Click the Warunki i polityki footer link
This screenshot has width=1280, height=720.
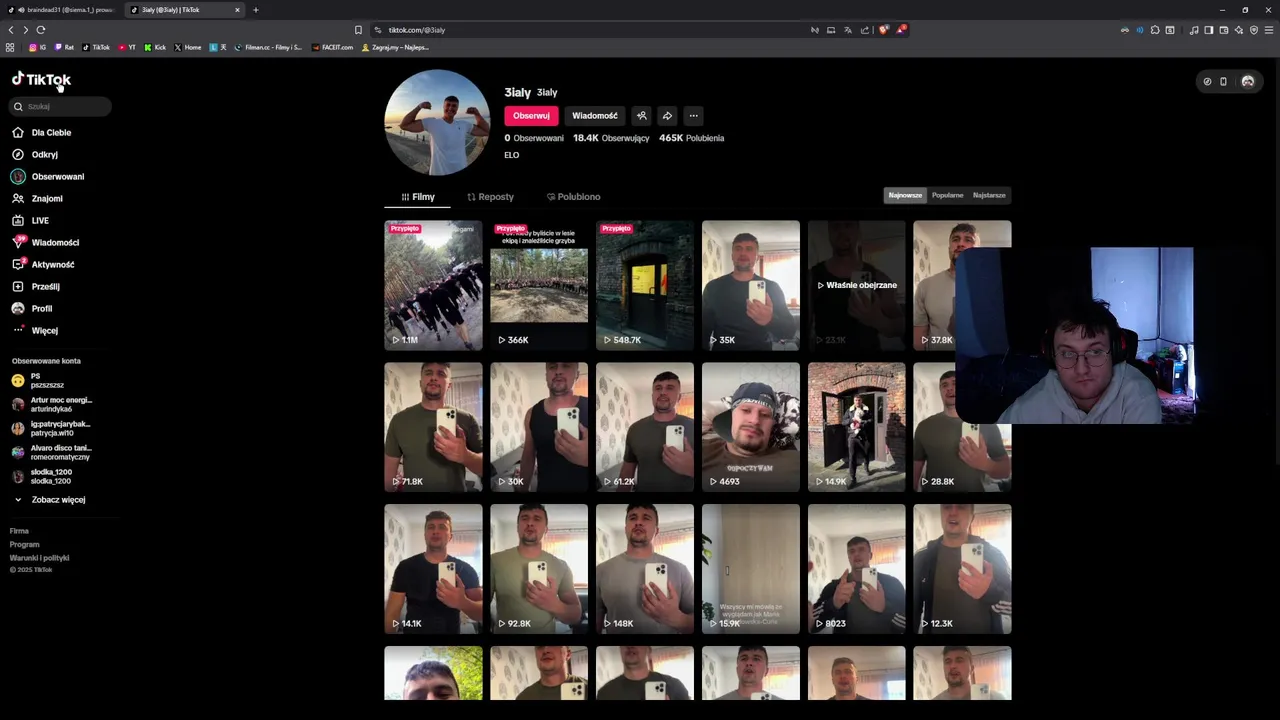[x=39, y=558]
